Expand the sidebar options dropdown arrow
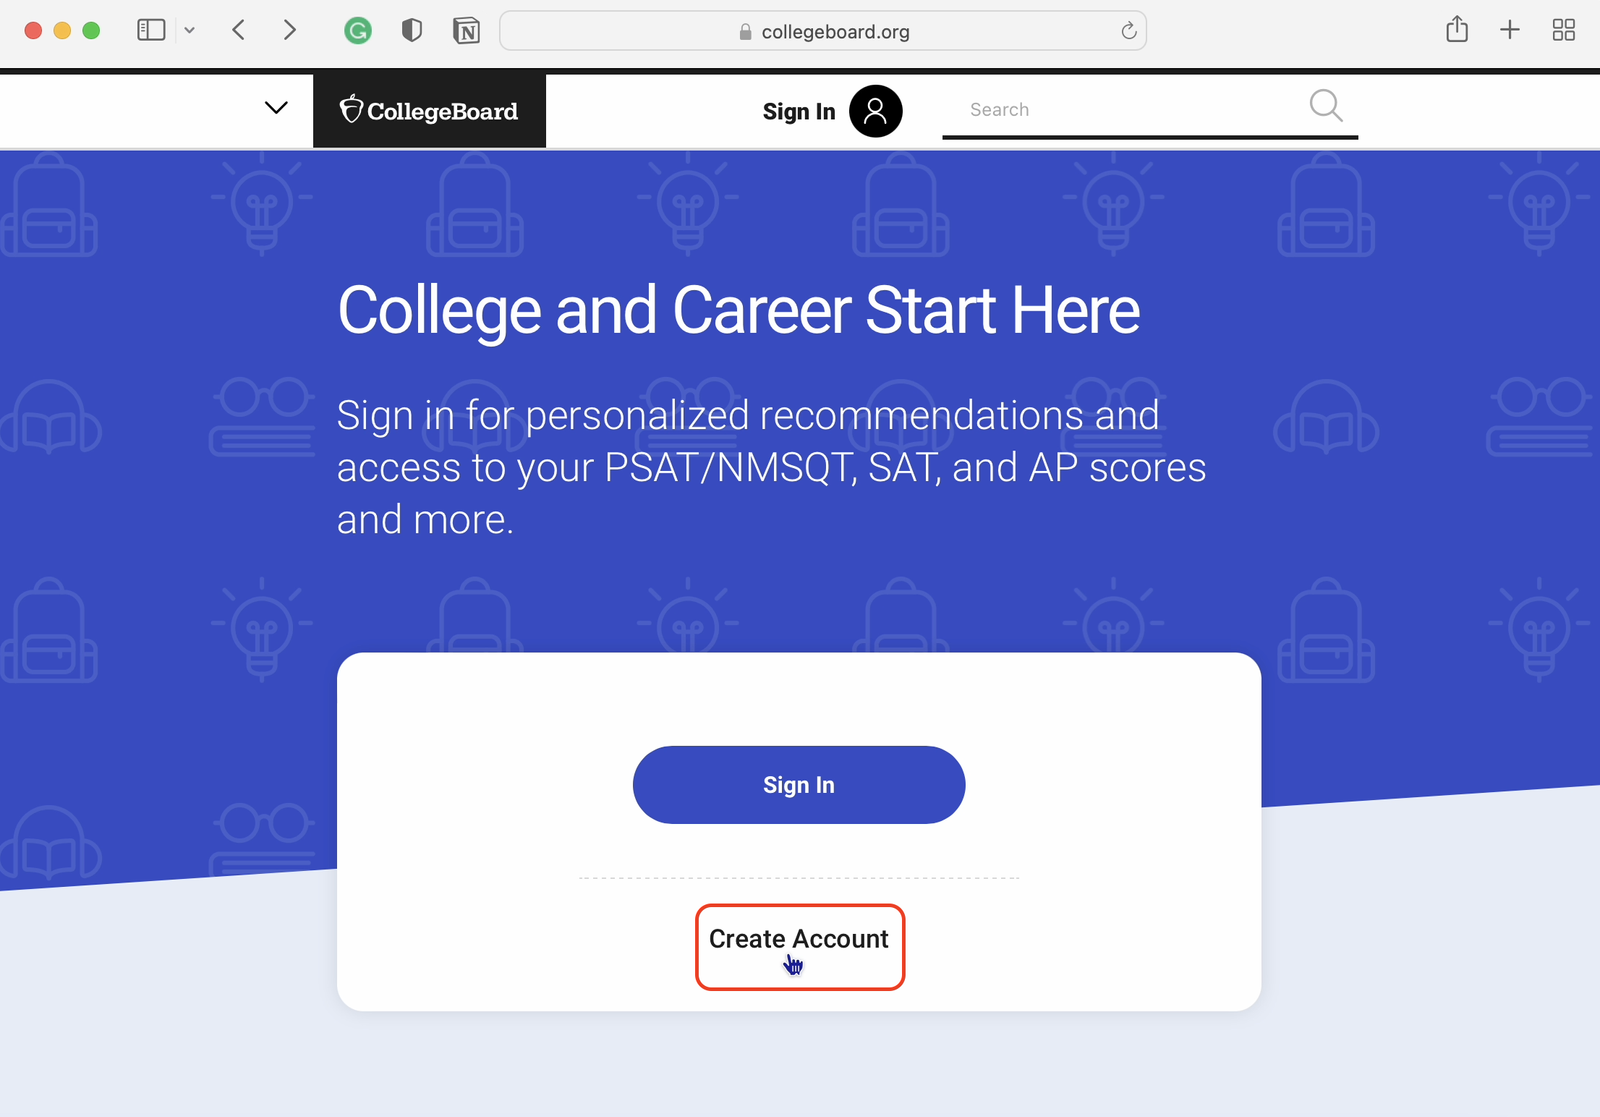 [190, 30]
